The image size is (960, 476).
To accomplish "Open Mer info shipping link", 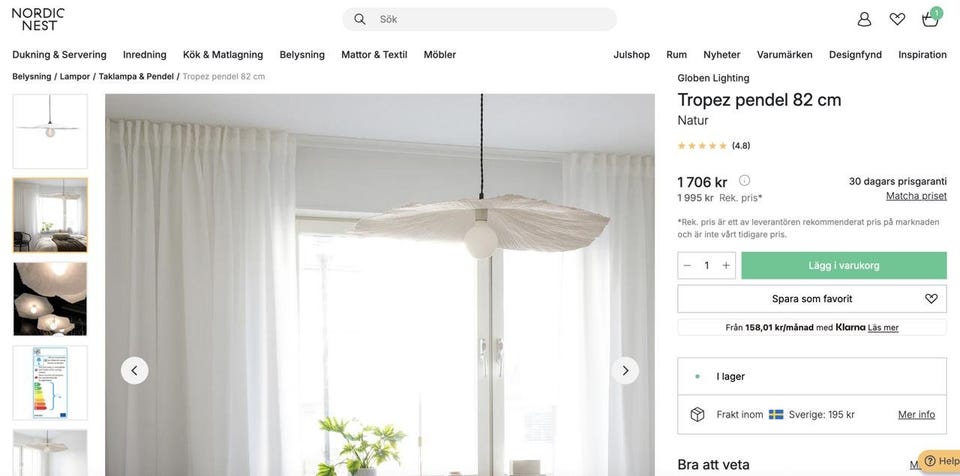I will (917, 415).
